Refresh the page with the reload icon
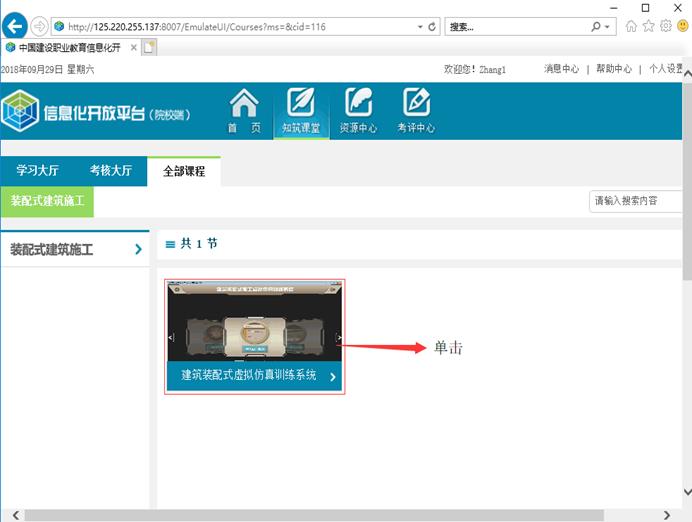692x522 pixels. tap(431, 26)
